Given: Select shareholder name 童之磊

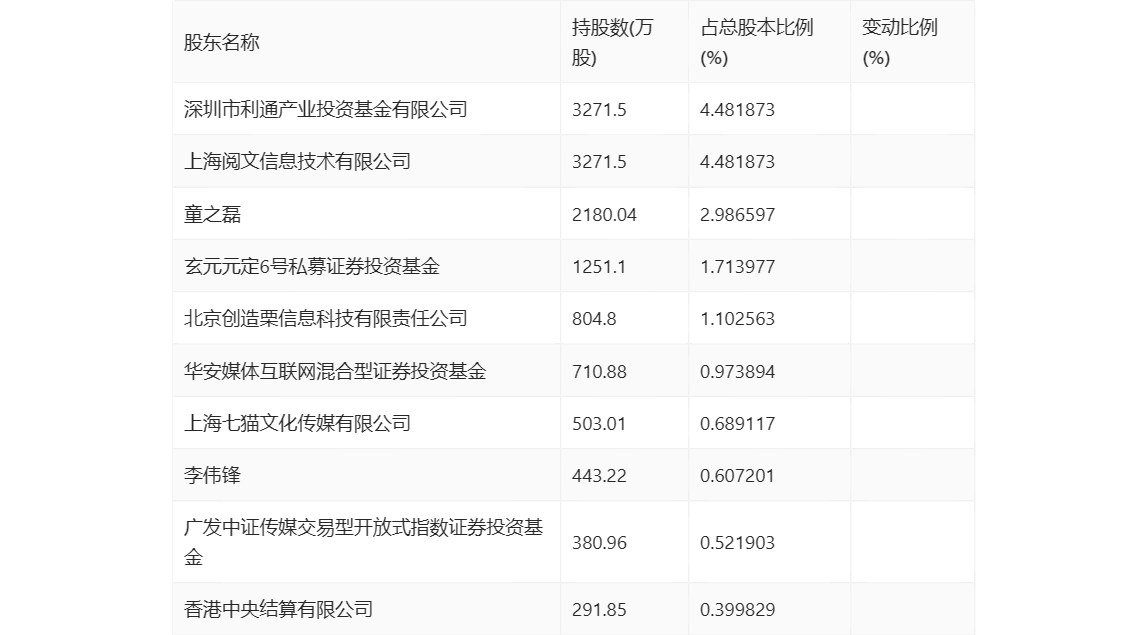Looking at the screenshot, I should (x=212, y=214).
